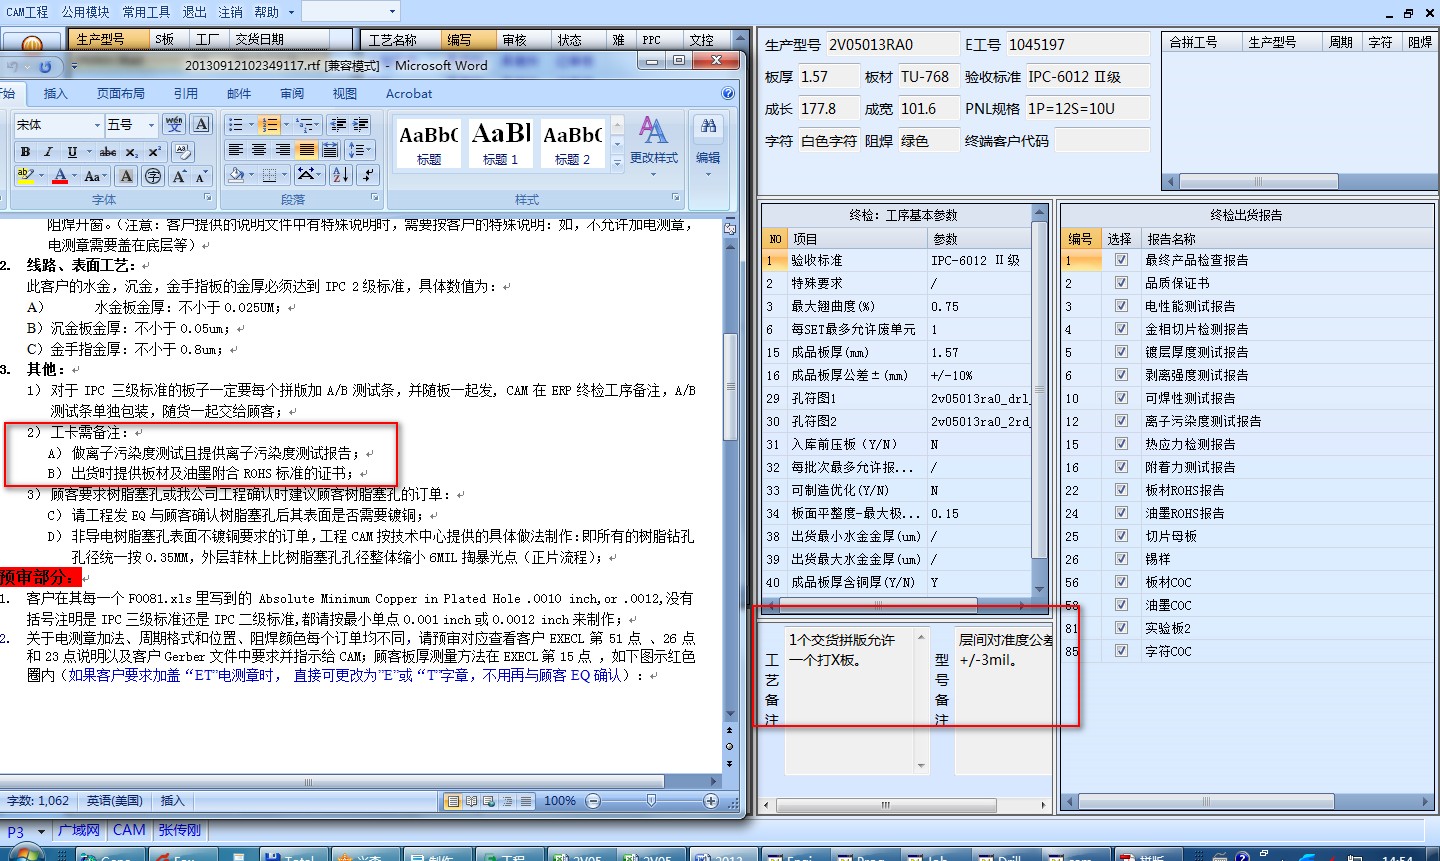Screen dimensions: 1440x861
Task: Center the paragraph text
Action: (x=259, y=150)
